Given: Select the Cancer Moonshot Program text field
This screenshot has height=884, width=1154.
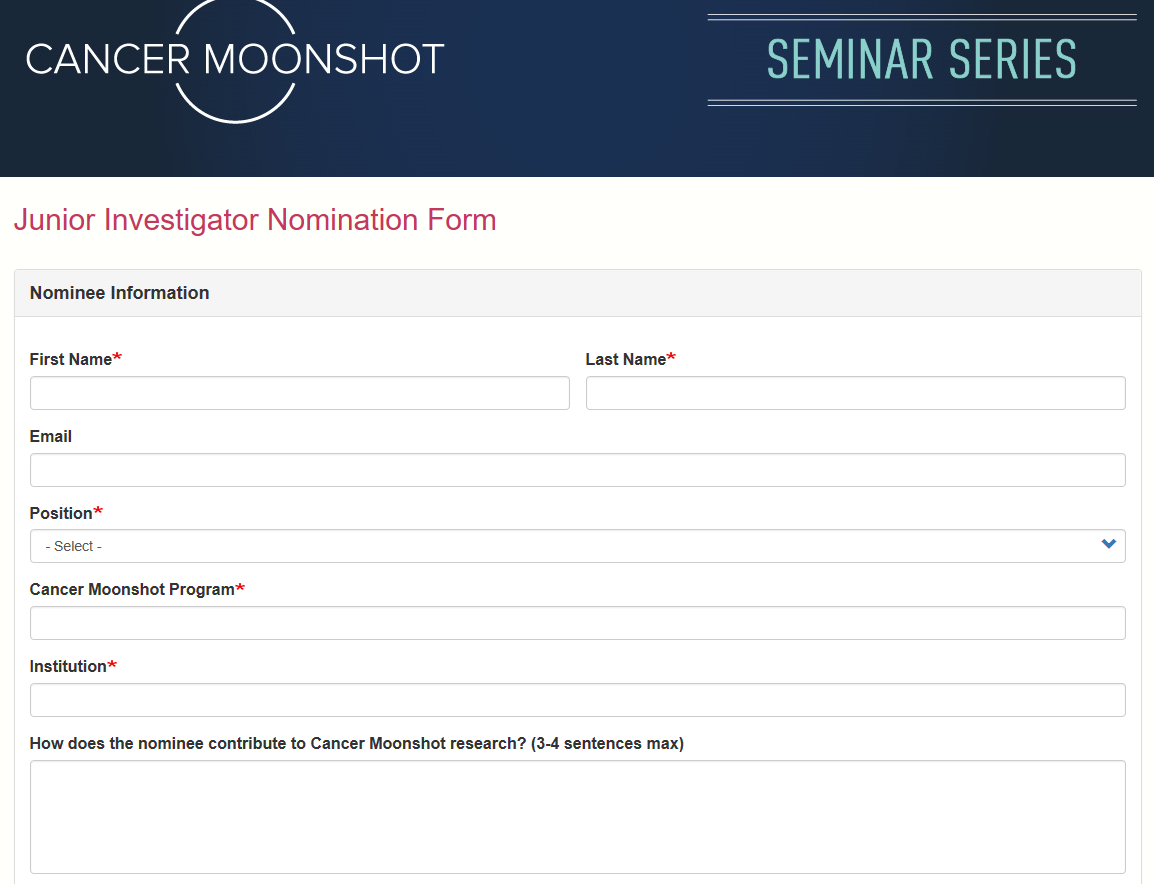Looking at the screenshot, I should point(577,623).
